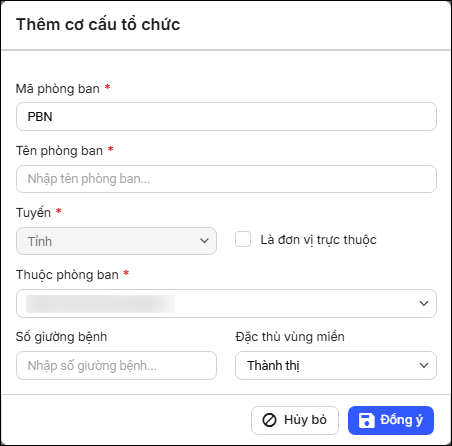Viewport: 452px width, 446px height.
Task: Open Đặc thù vùng miền dropdown
Action: [336, 365]
